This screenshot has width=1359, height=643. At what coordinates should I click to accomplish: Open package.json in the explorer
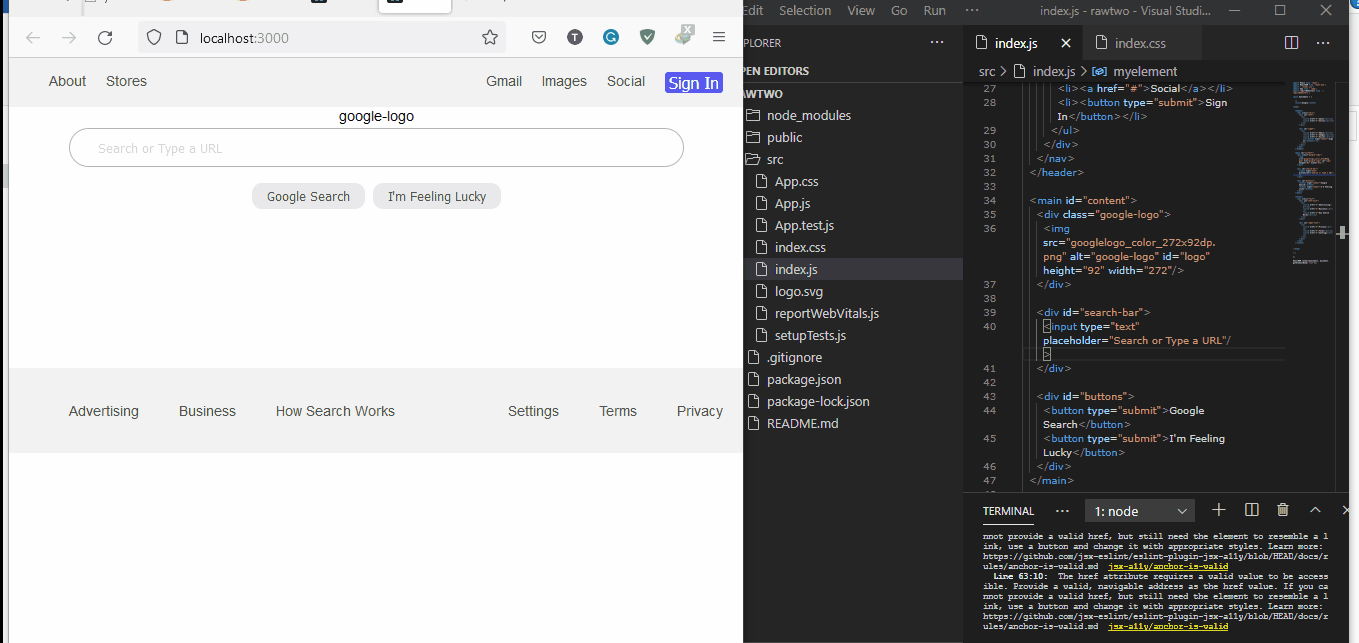[803, 379]
